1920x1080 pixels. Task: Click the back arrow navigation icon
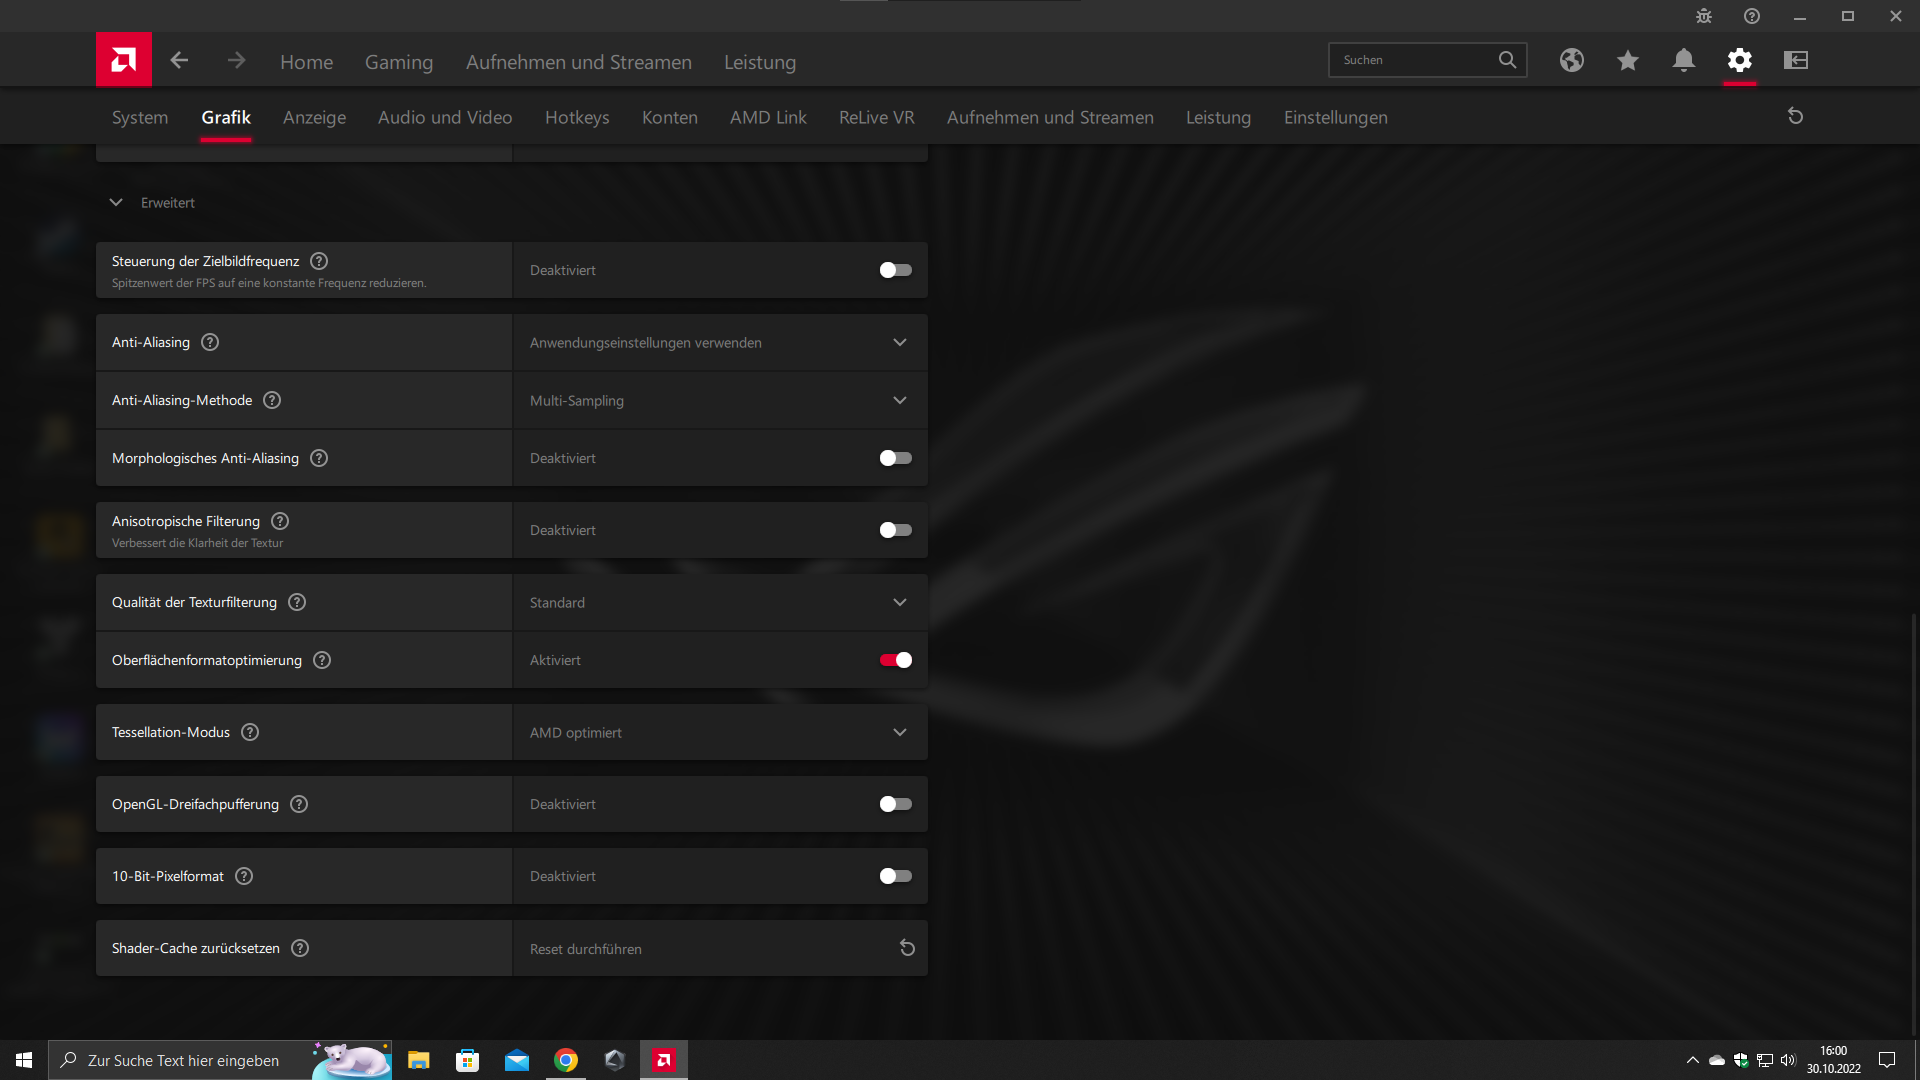click(179, 60)
